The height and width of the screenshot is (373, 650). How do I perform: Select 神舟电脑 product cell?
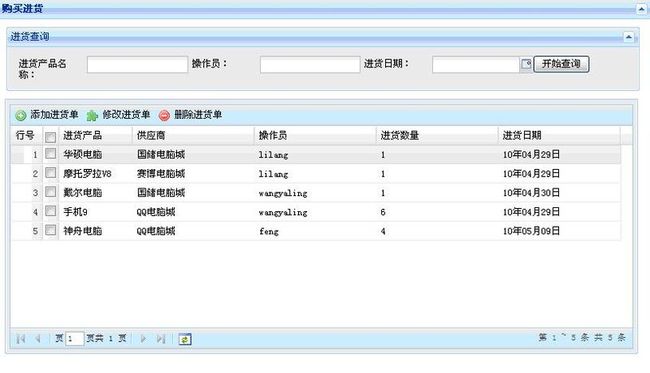pos(82,231)
